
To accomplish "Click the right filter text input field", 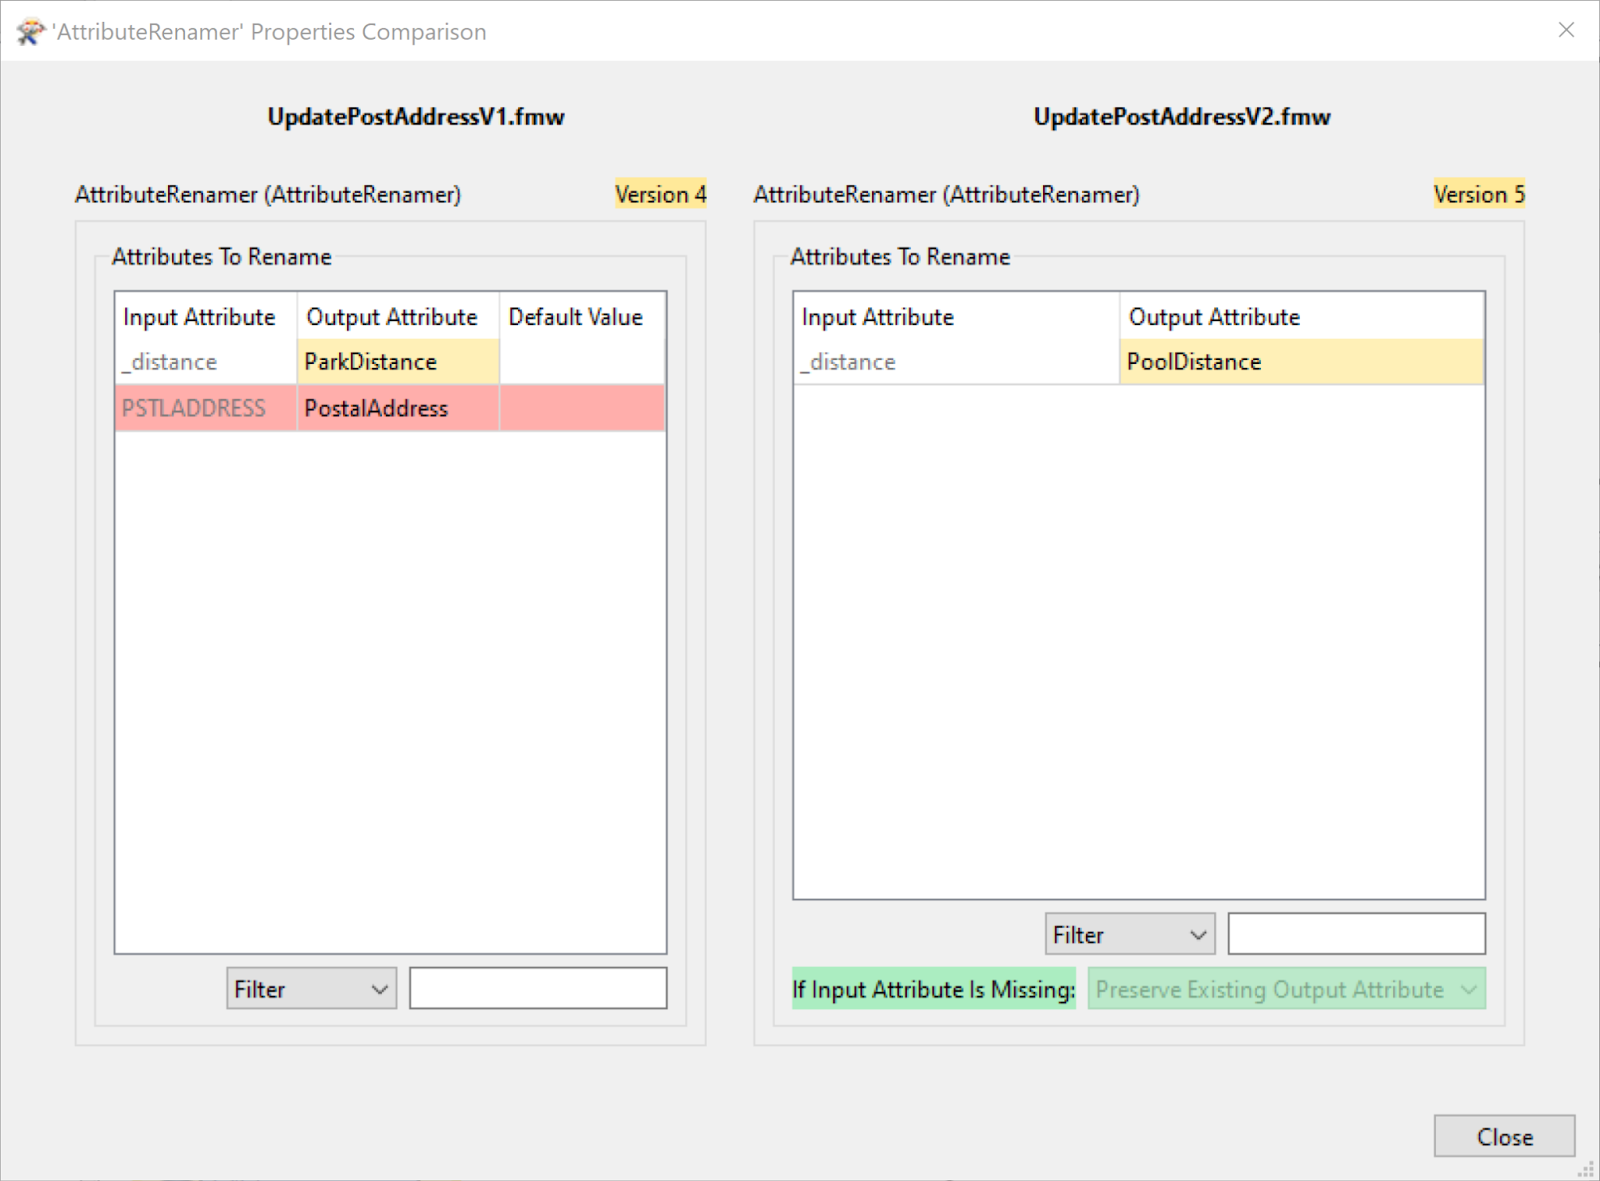I will coord(1356,933).
